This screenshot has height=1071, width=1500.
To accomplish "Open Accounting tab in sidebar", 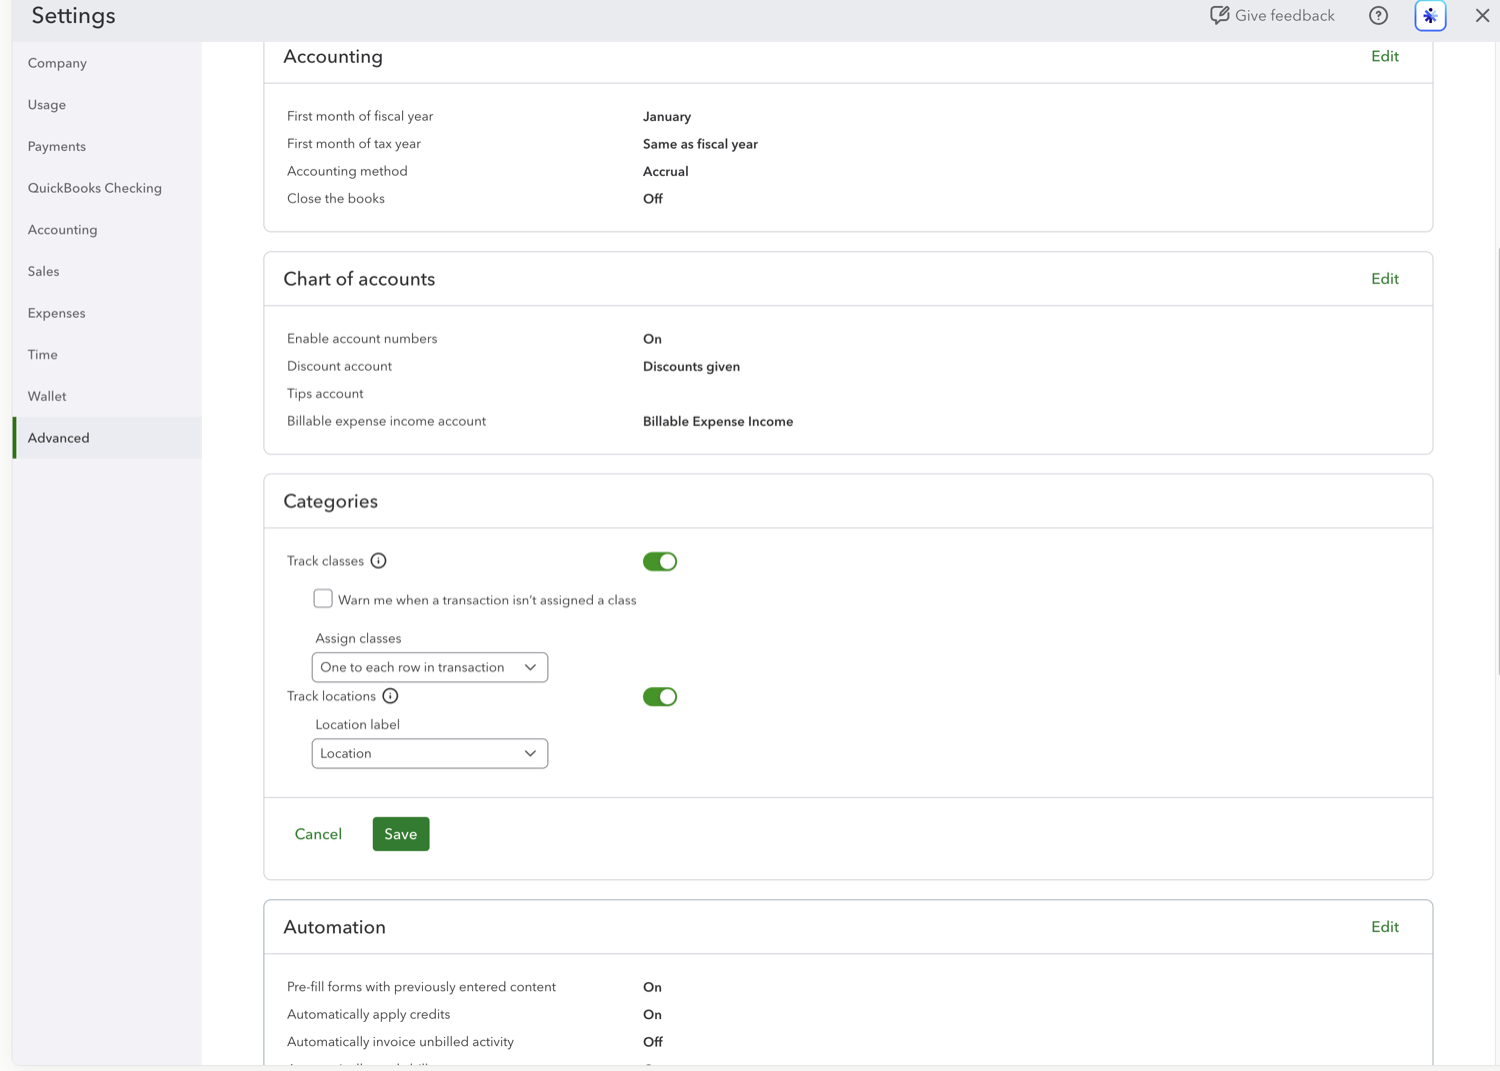I will [107, 230].
